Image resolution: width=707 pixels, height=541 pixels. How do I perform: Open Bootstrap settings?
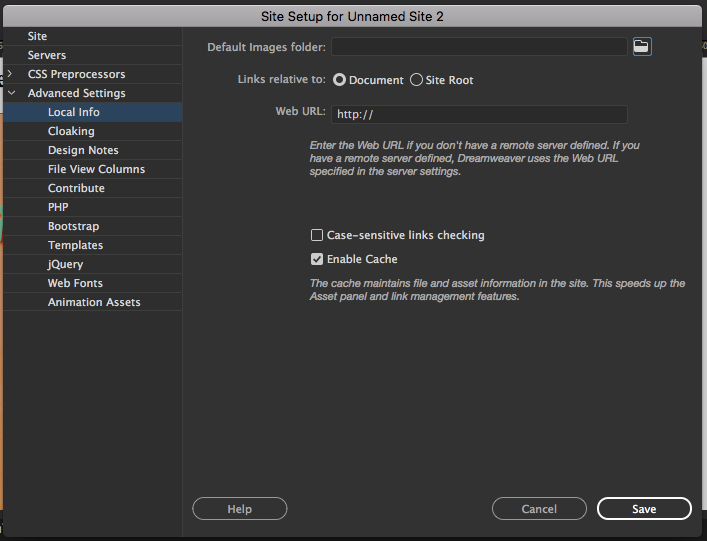[73, 226]
